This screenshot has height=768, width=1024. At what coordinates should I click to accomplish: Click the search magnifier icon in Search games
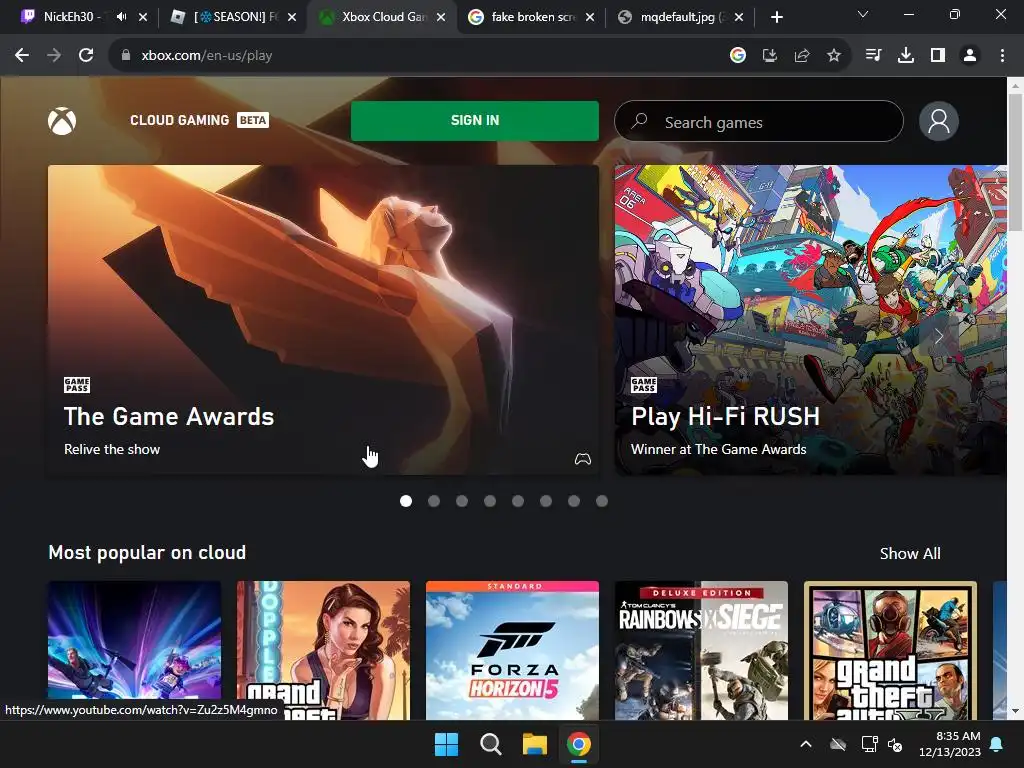click(639, 121)
